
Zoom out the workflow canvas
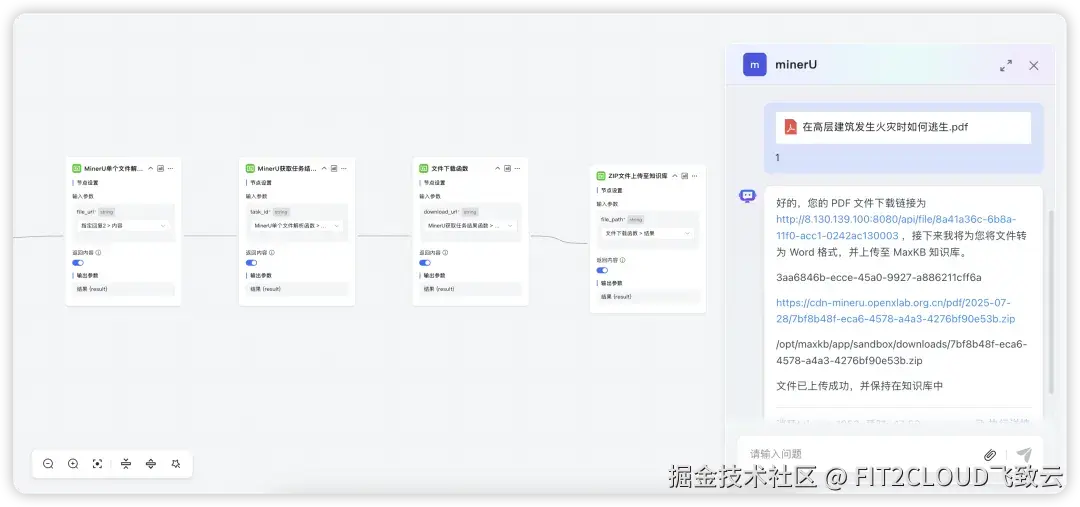48,464
